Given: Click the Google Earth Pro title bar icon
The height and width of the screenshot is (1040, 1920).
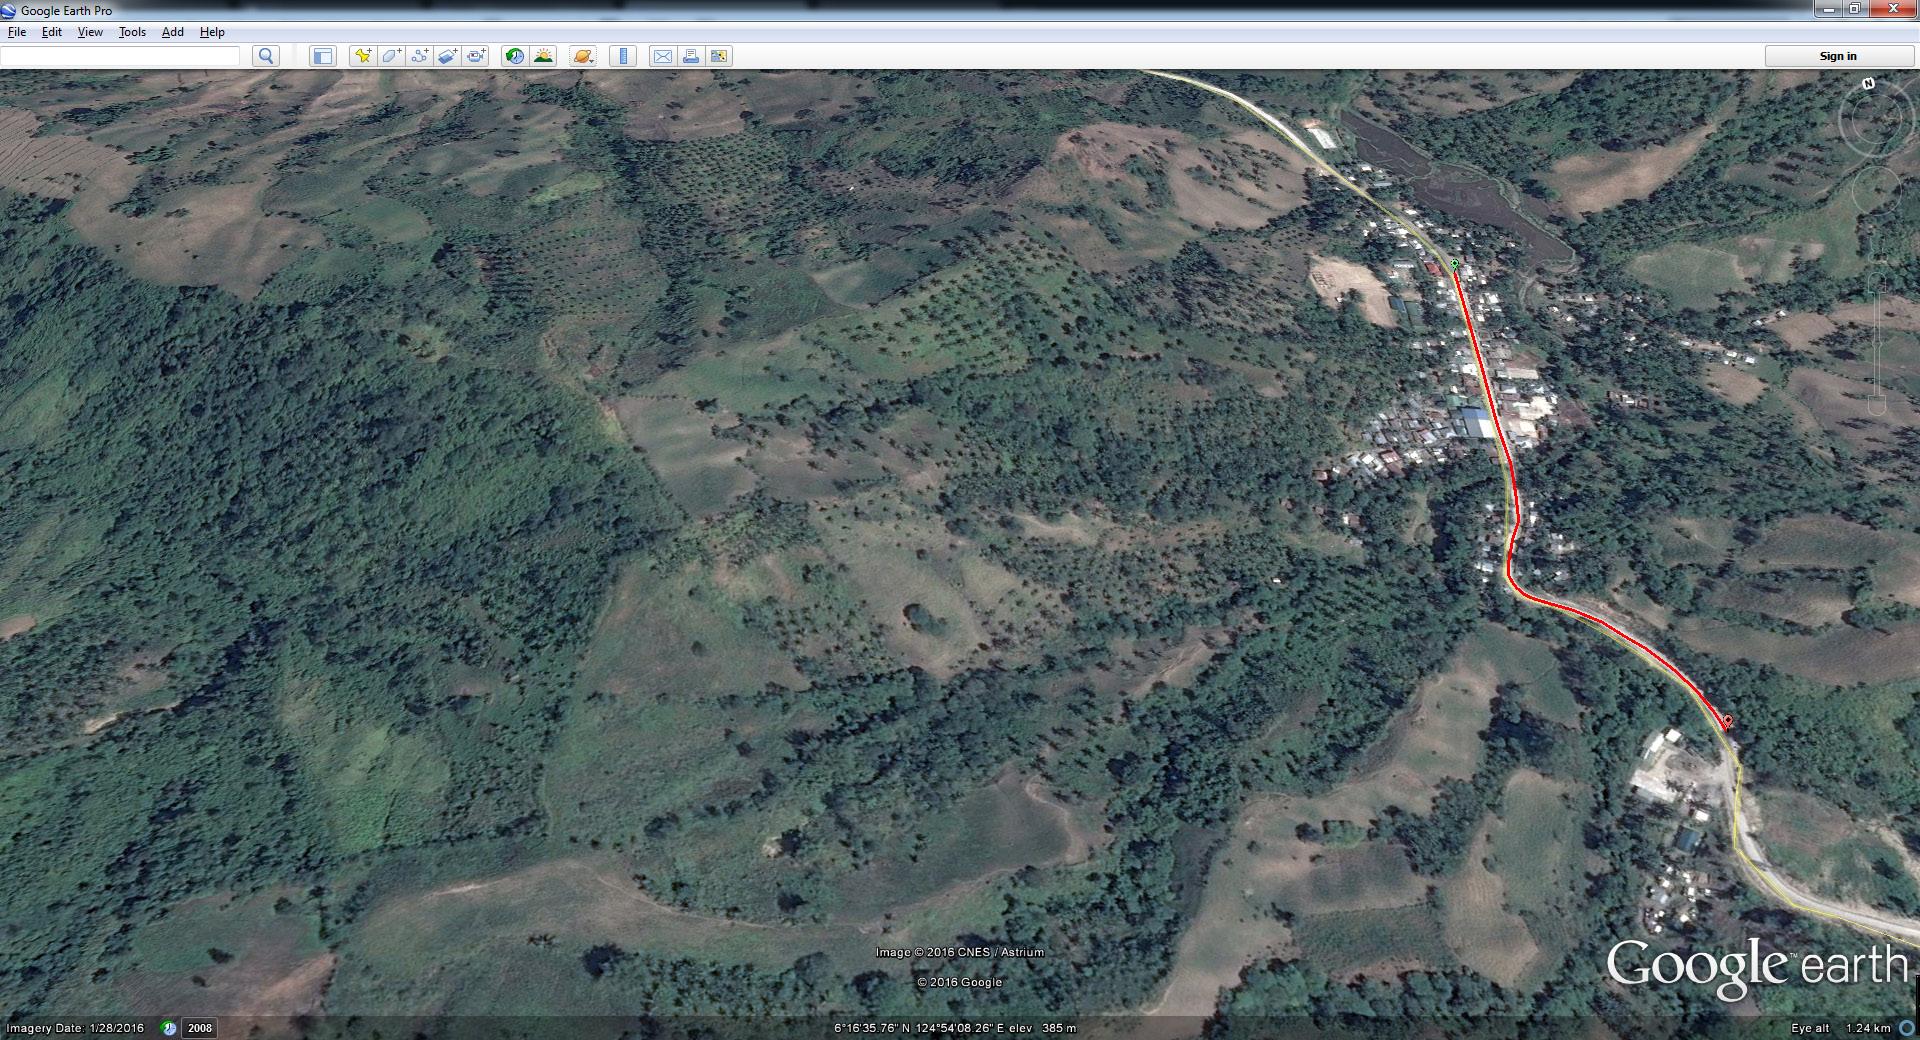Looking at the screenshot, I should tap(10, 10).
